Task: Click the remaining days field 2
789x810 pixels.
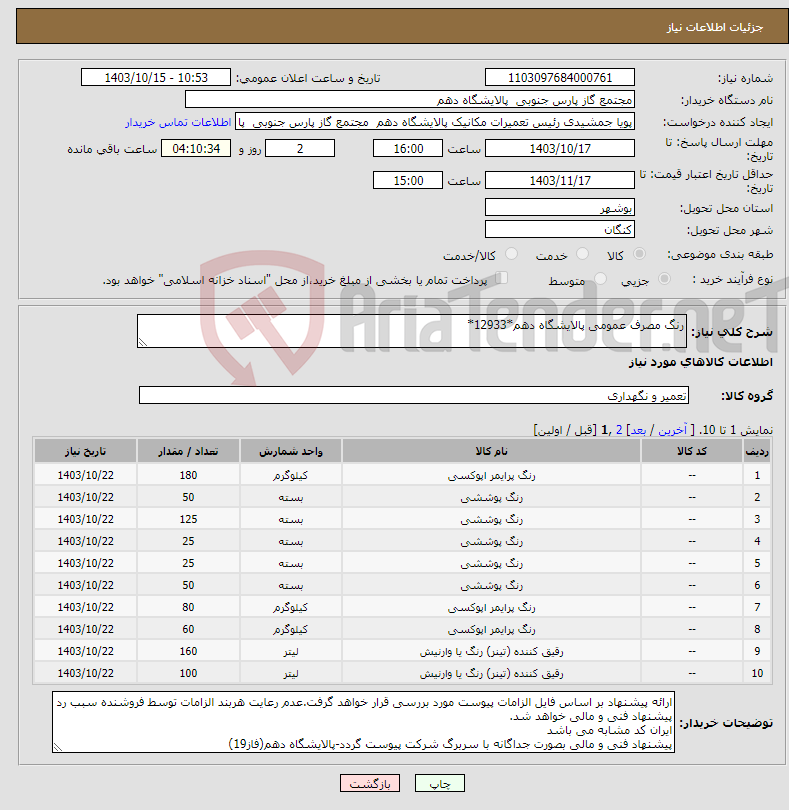Action: tap(300, 149)
